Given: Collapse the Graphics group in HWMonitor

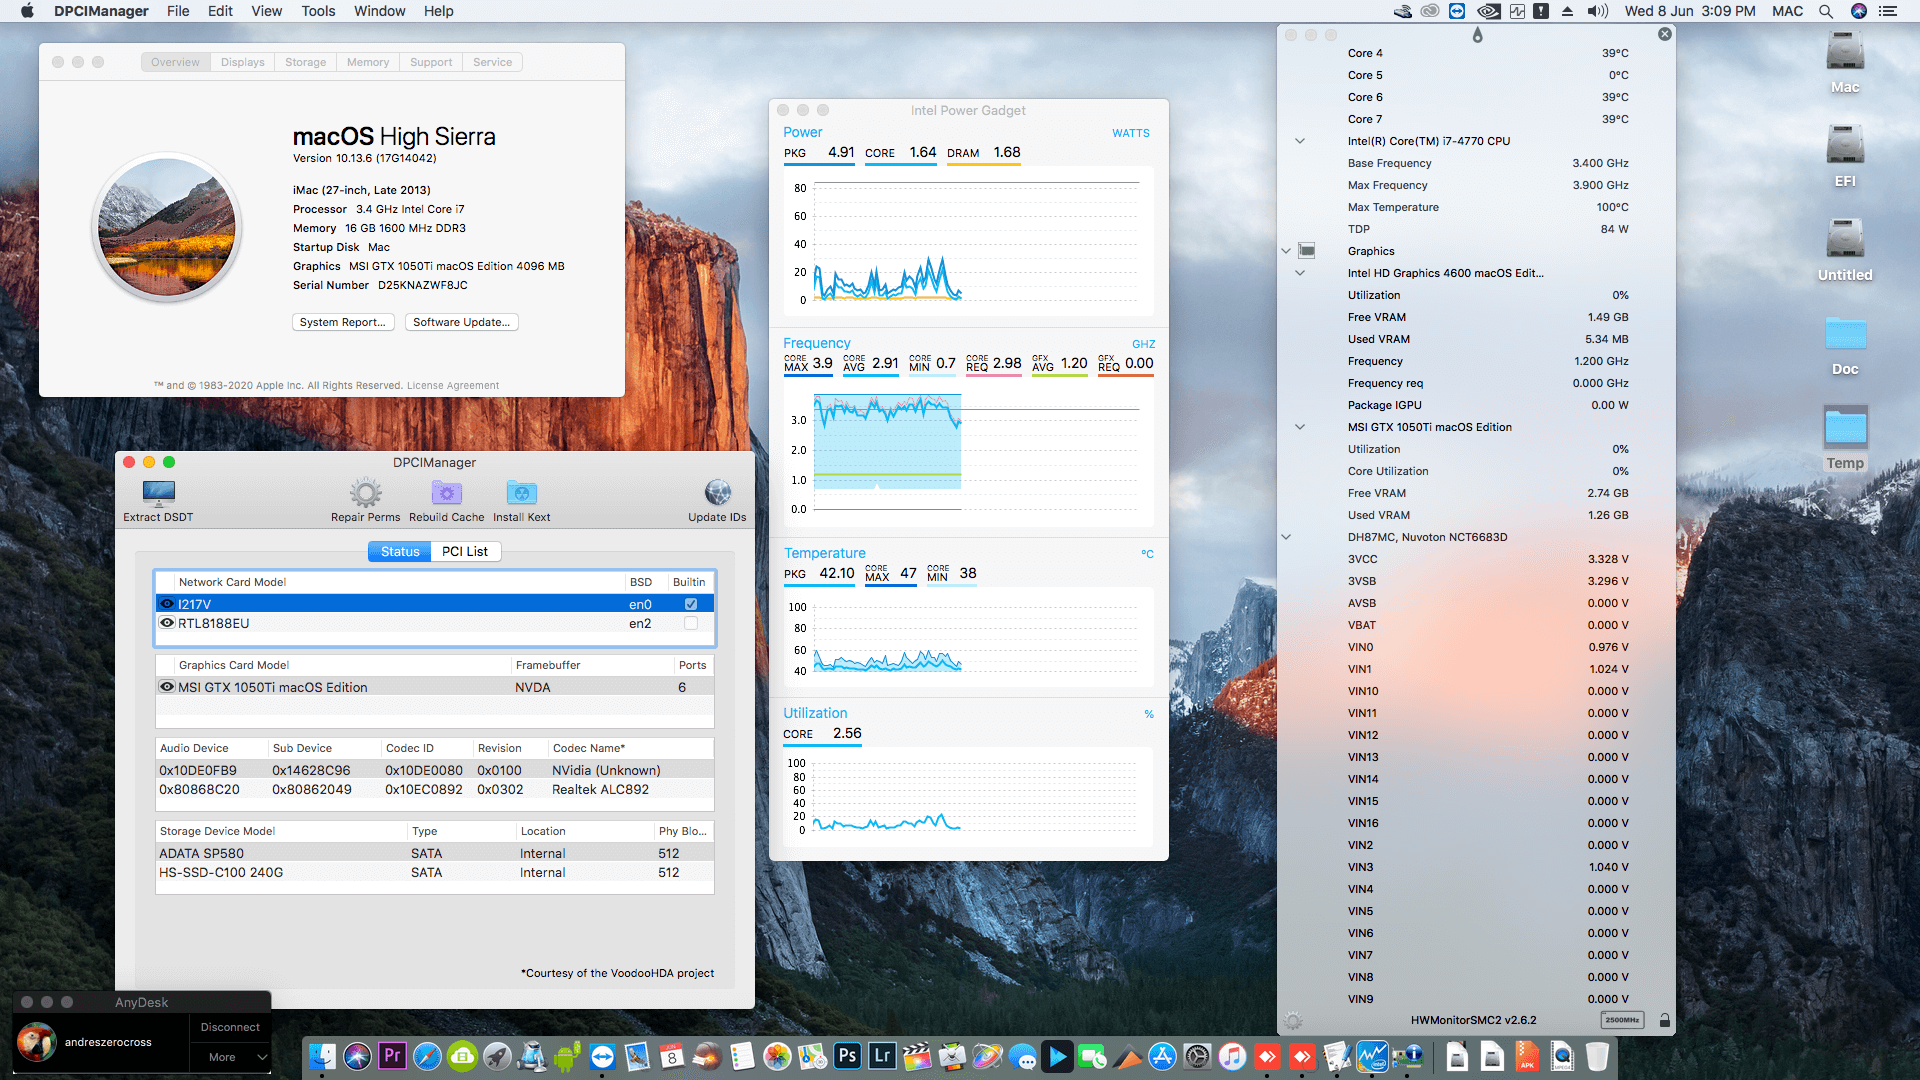Looking at the screenshot, I should (x=1286, y=251).
